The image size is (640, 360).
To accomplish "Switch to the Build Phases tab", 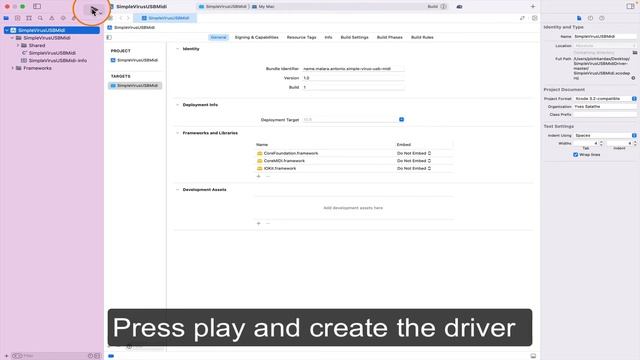I will pos(389,37).
